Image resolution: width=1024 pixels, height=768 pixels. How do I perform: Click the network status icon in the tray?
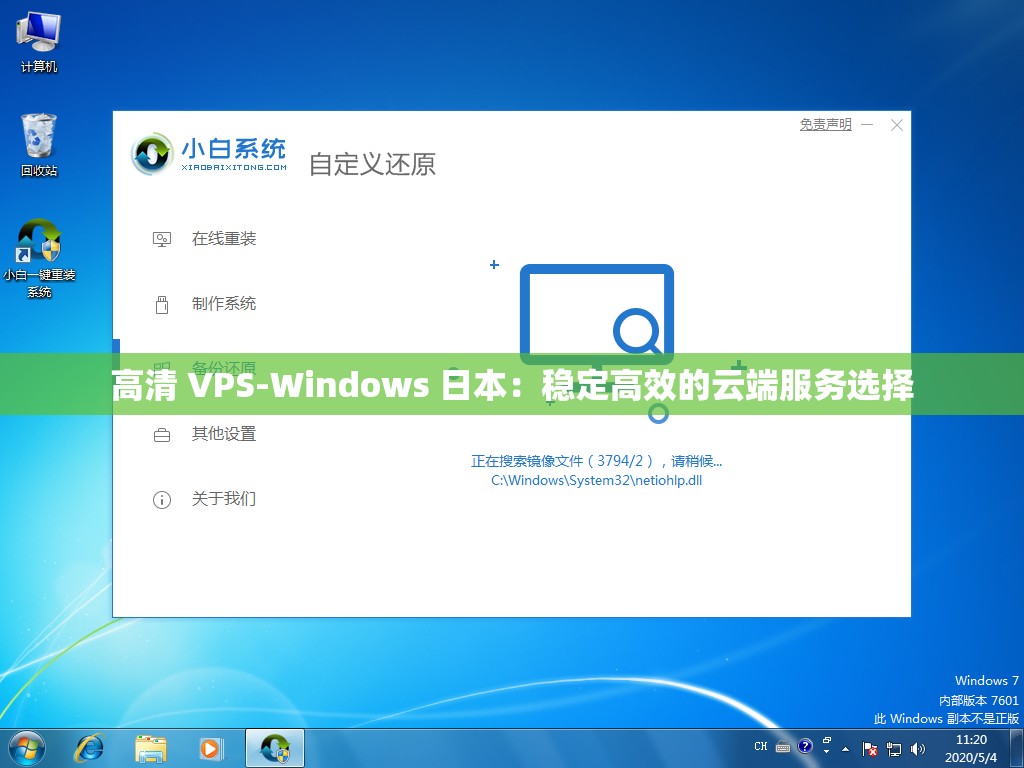pyautogui.click(x=894, y=748)
